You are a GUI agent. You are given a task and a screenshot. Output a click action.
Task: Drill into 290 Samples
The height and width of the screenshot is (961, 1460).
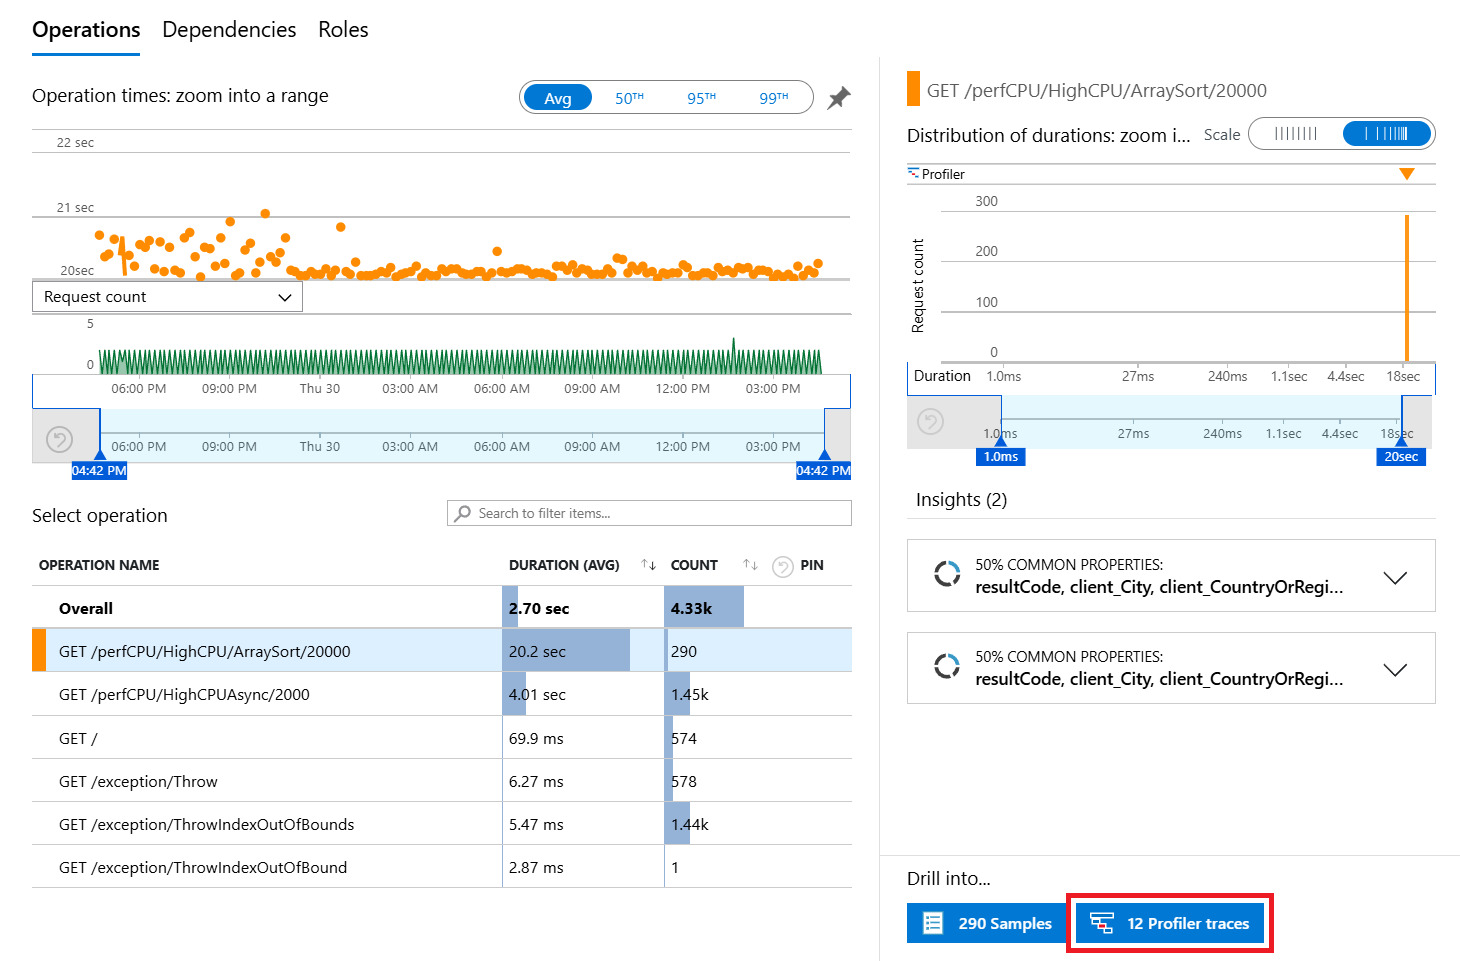(x=987, y=923)
